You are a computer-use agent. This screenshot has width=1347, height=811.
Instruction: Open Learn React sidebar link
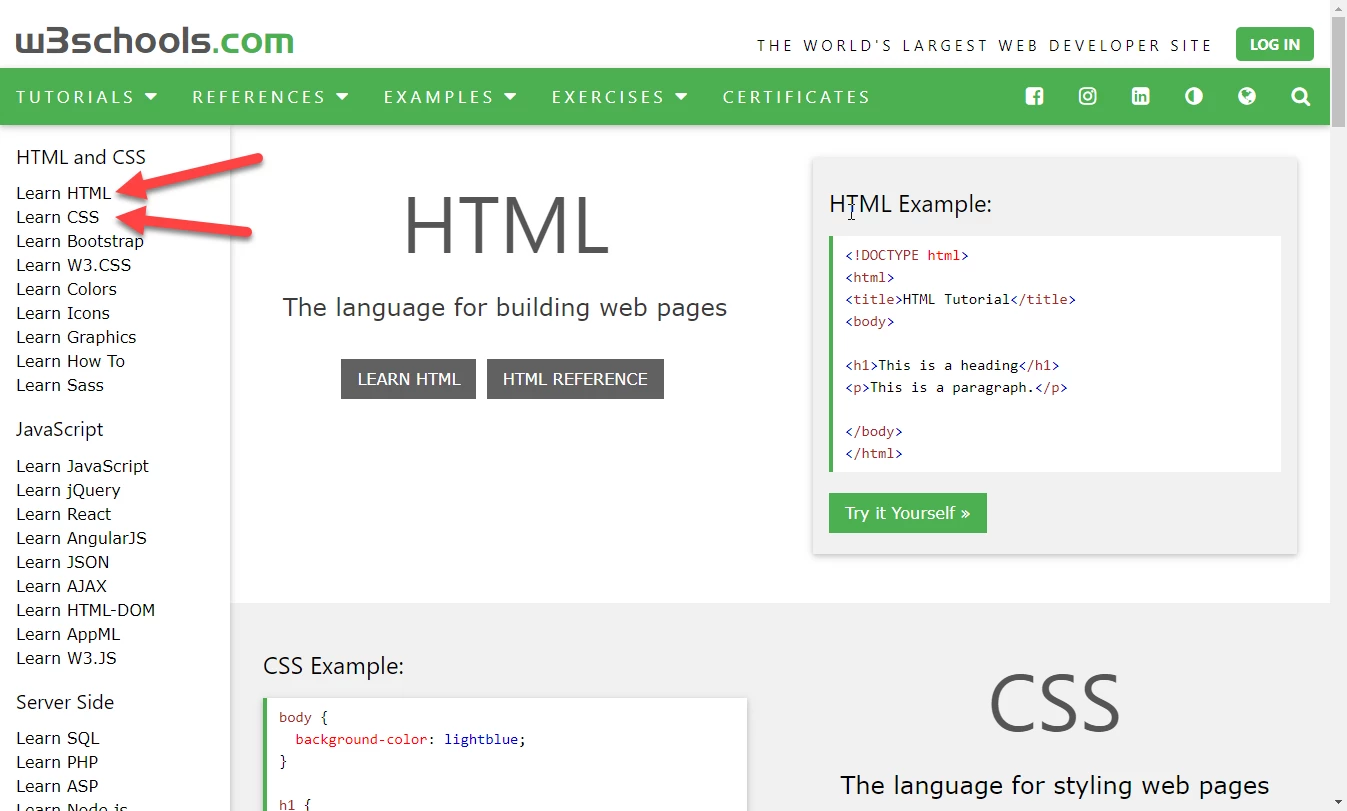[x=64, y=514]
